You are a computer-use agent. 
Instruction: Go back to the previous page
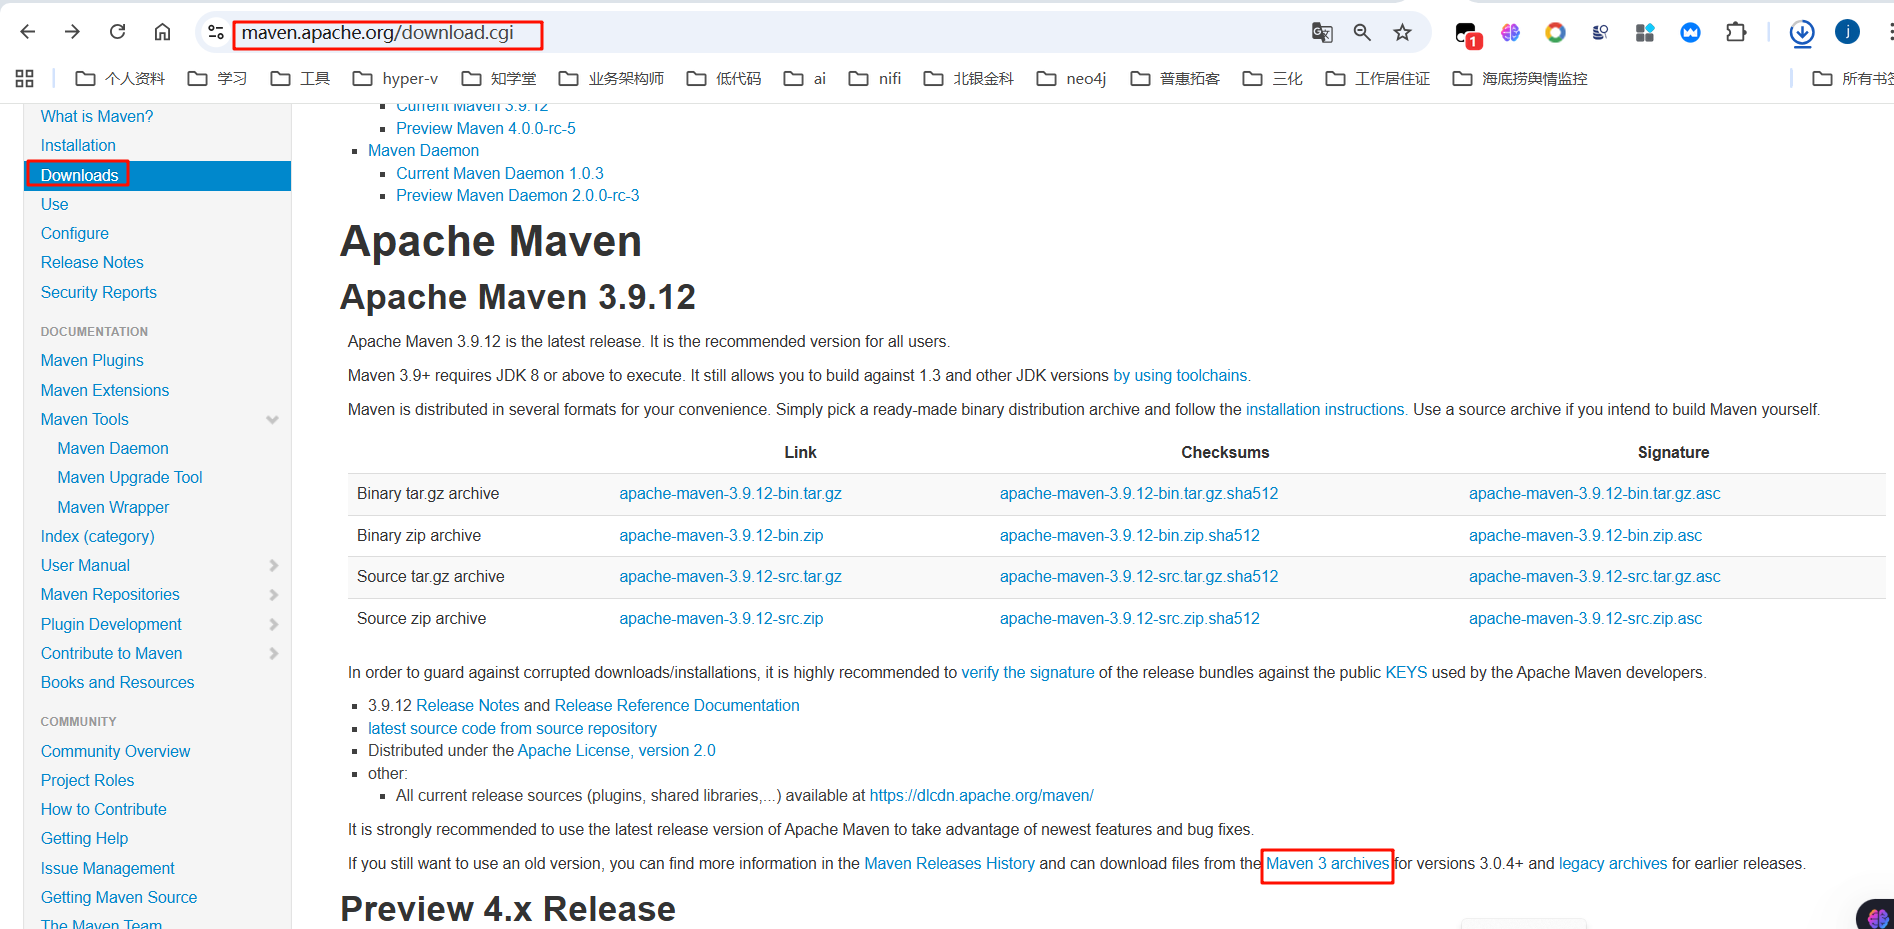pyautogui.click(x=28, y=32)
